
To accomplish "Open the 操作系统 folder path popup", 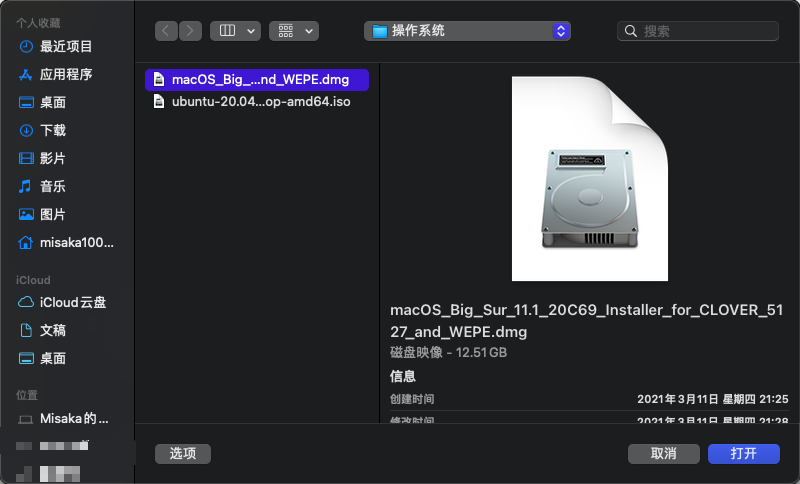I will (467, 31).
